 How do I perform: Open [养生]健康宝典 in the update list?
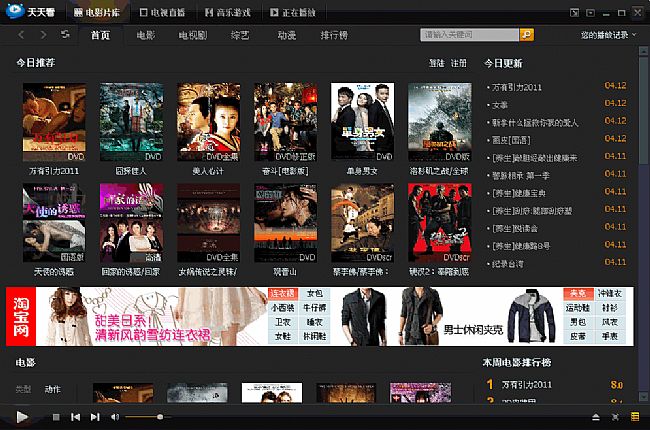click(519, 193)
